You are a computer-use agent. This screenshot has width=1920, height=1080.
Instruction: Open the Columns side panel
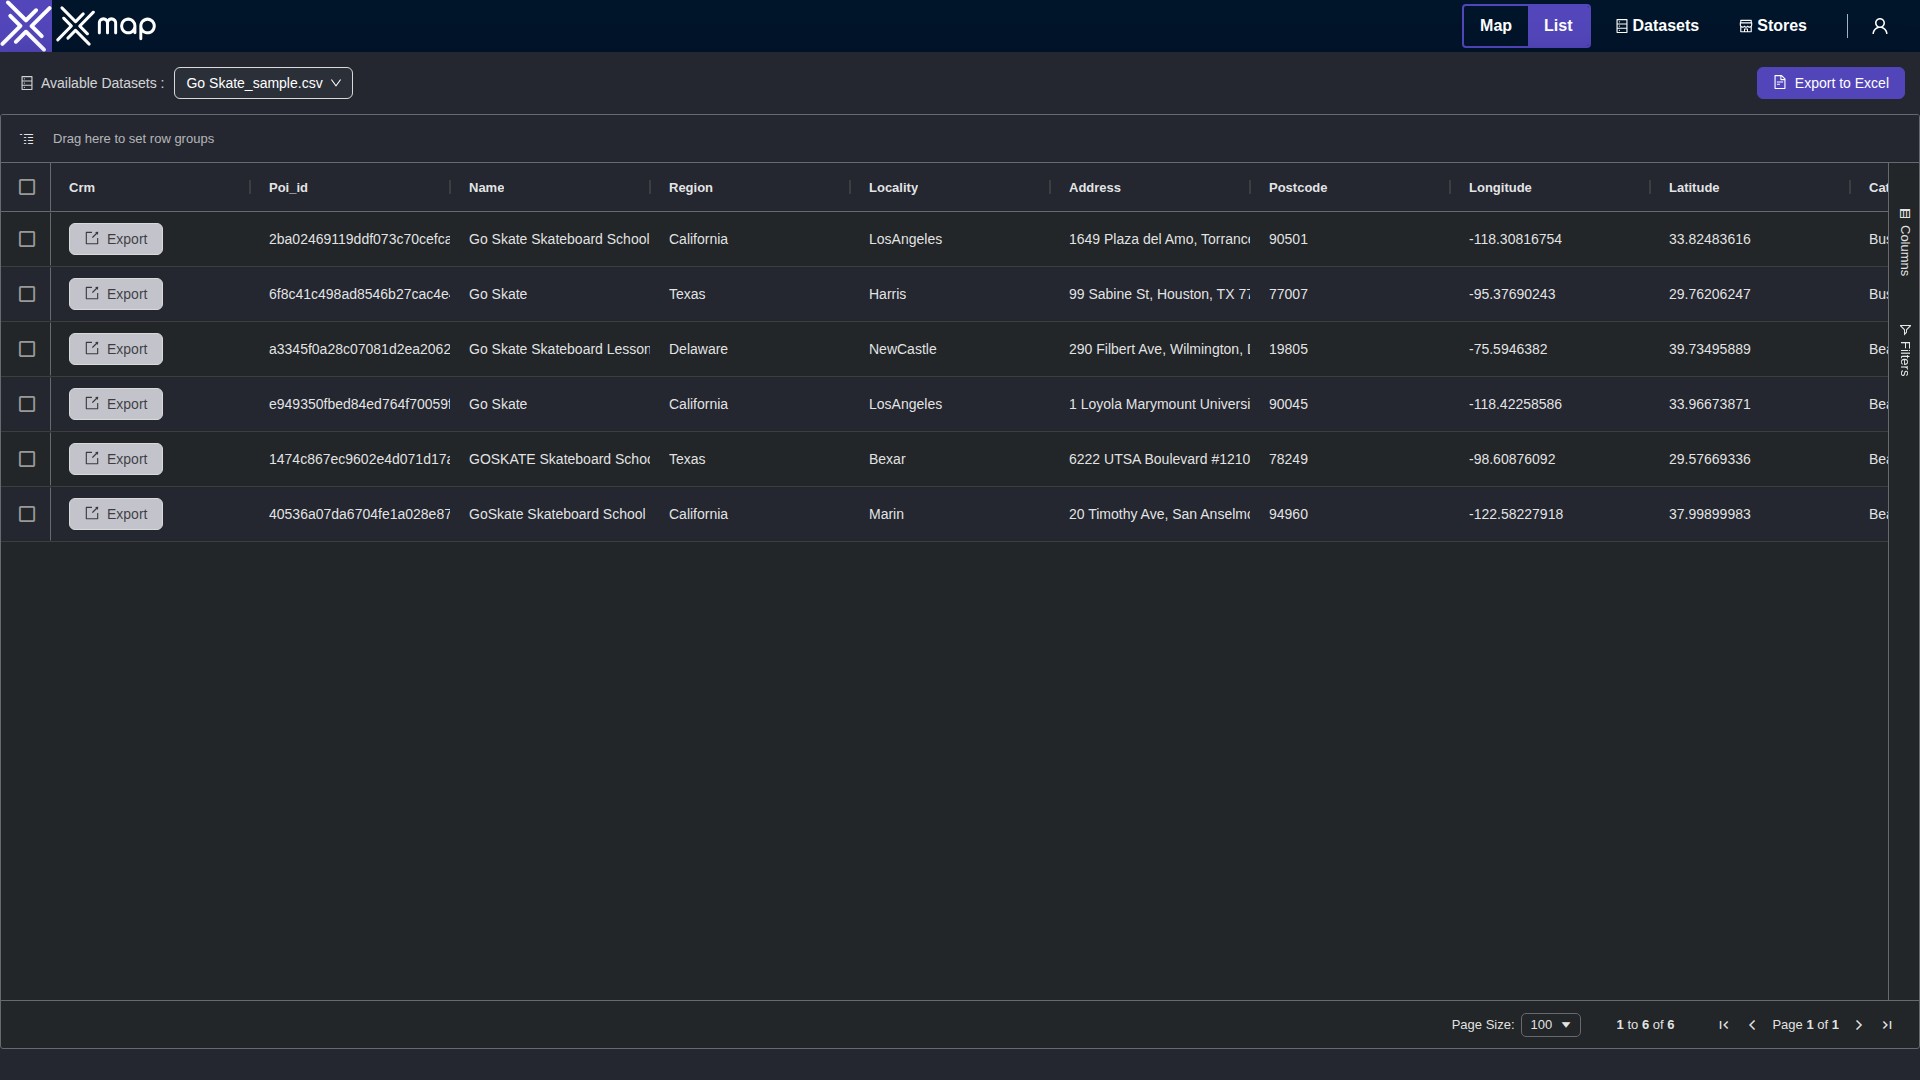1905,242
